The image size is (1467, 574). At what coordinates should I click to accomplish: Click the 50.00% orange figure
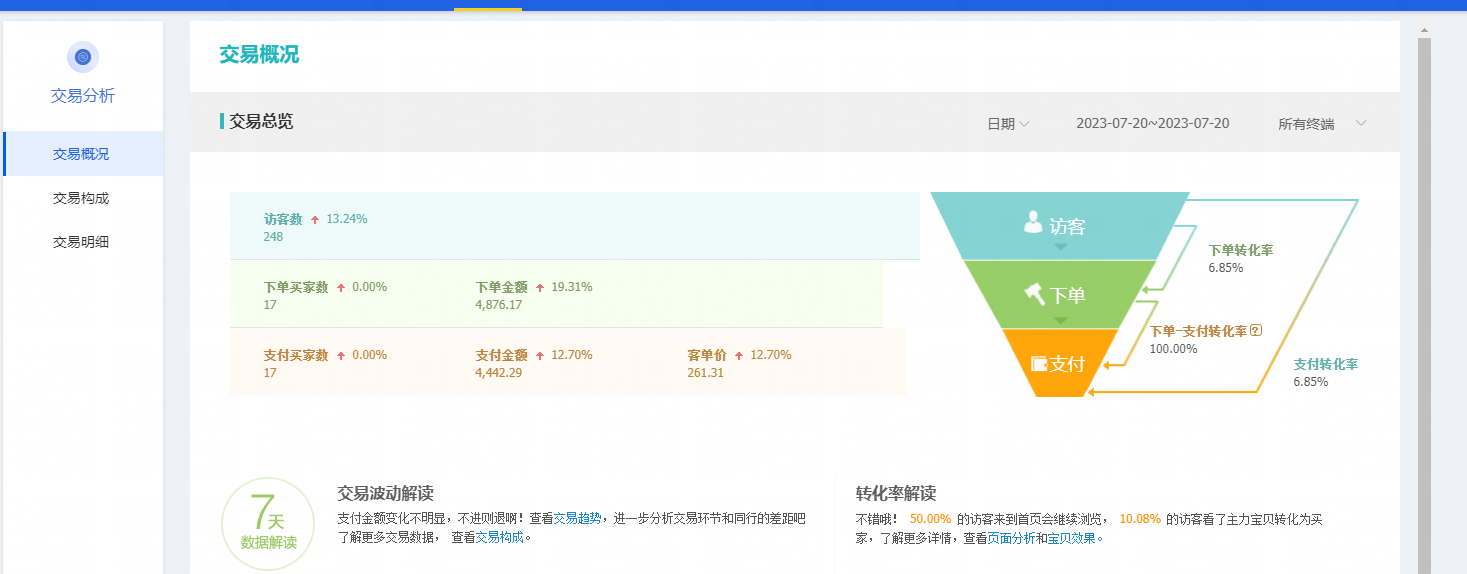point(930,519)
